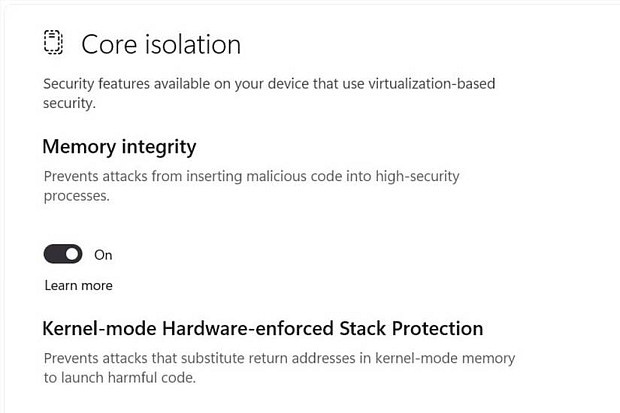The image size is (620, 413).
Task: Click the "On" label beside the toggle
Action: [103, 255]
